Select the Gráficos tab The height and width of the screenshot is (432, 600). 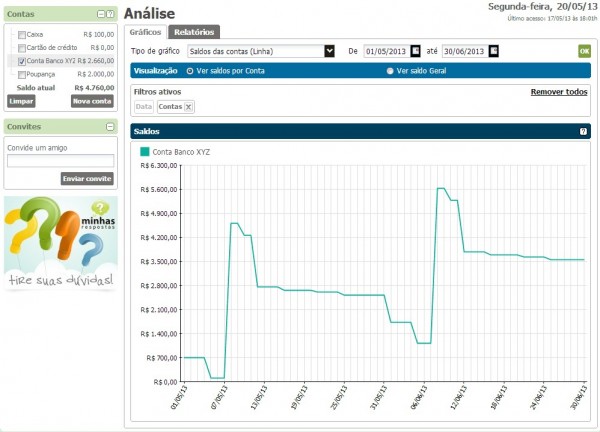pyautogui.click(x=147, y=32)
